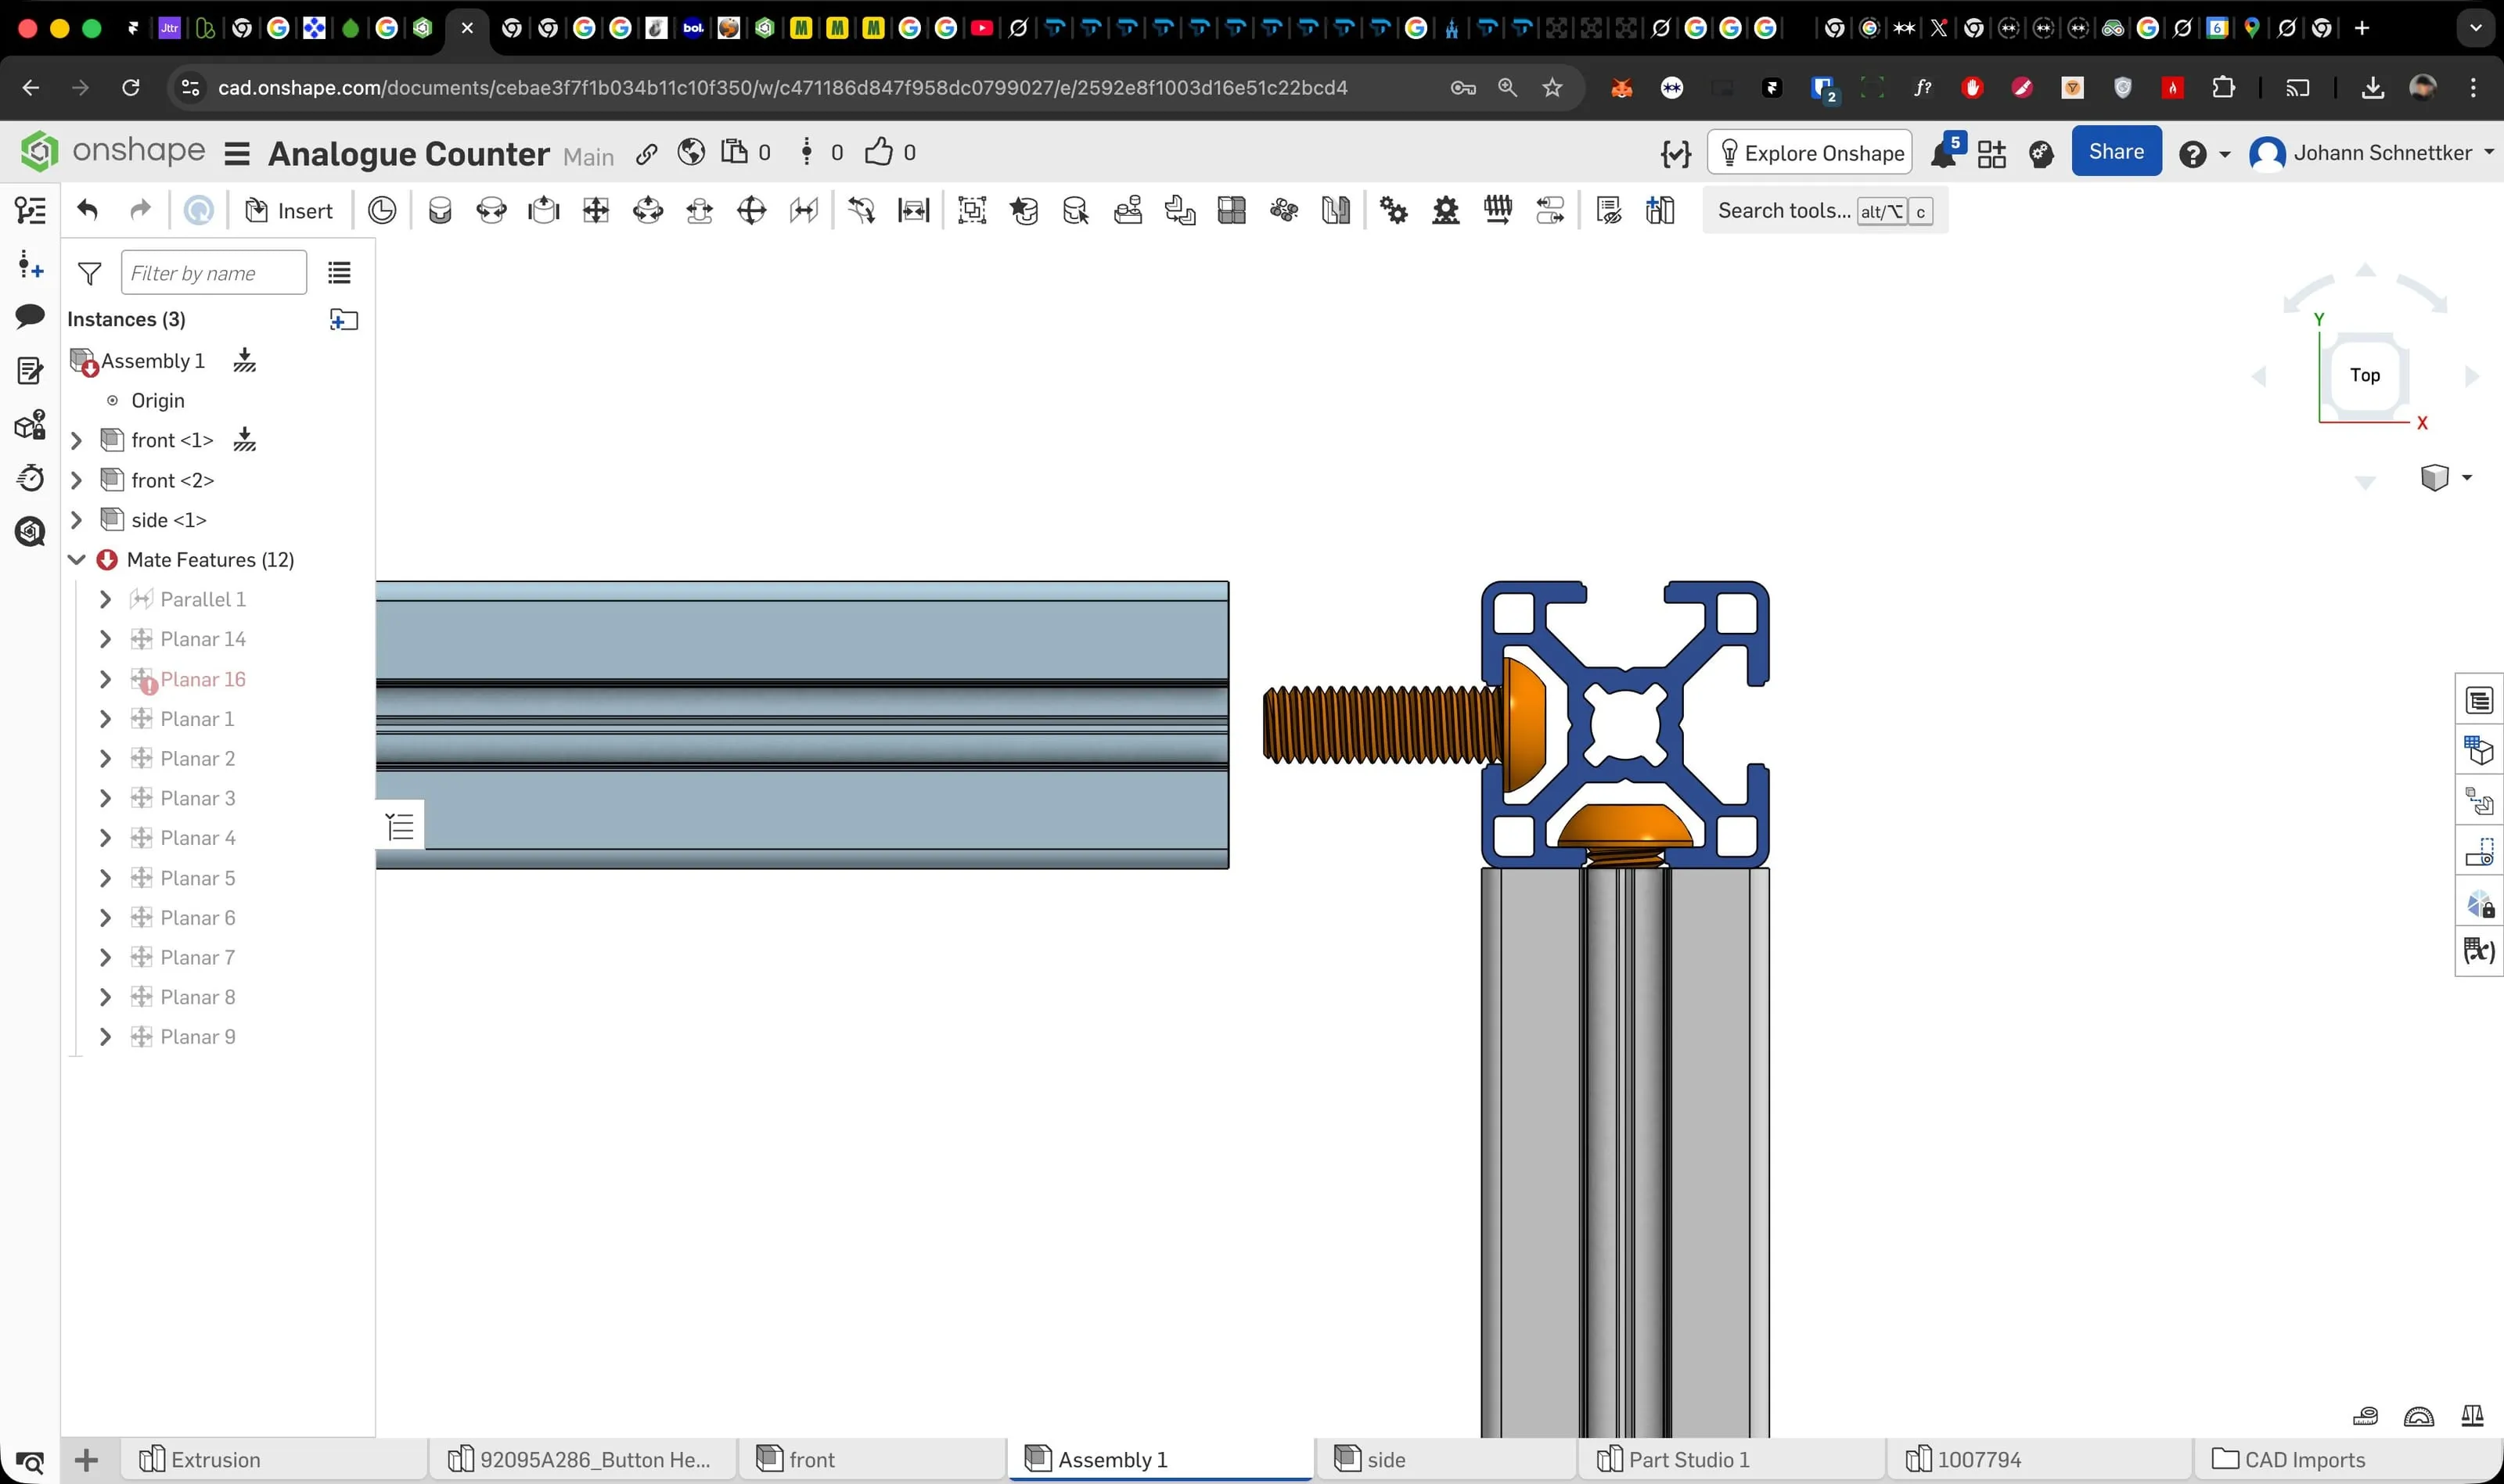
Task: Open the Johann Schnettker account menu
Action: pyautogui.click(x=2372, y=153)
